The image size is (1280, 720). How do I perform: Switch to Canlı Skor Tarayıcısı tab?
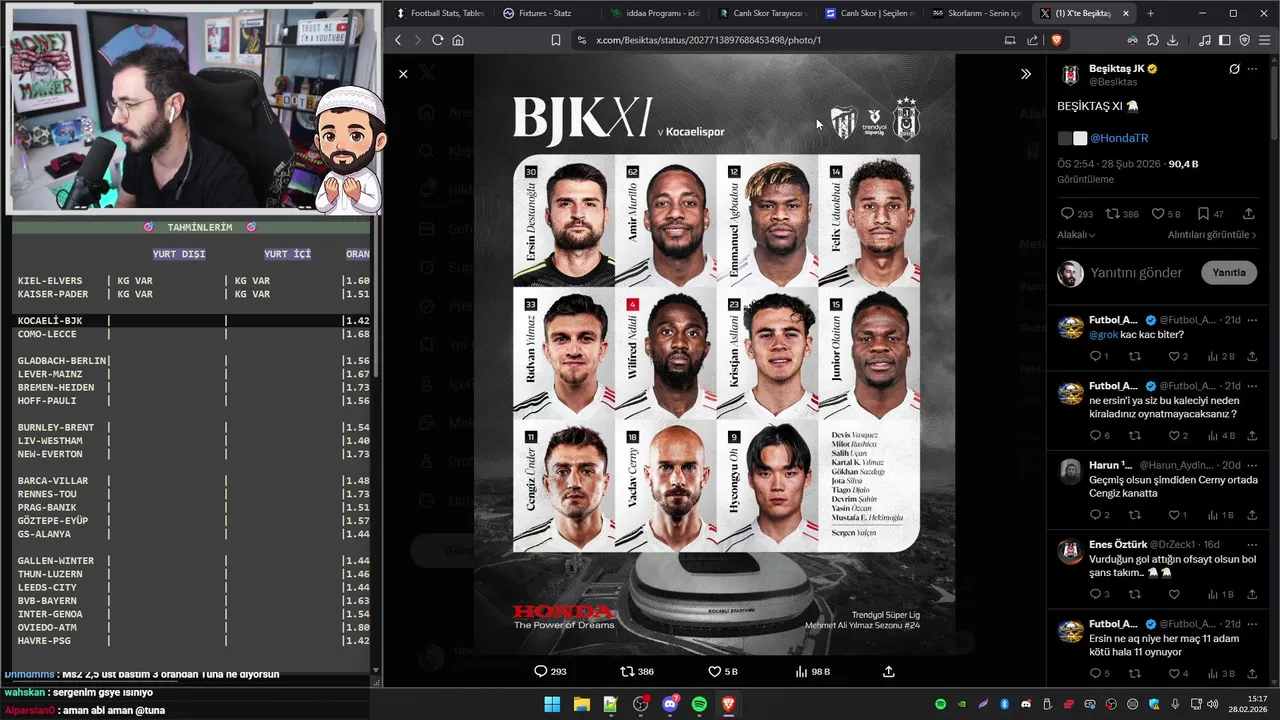coord(762,13)
